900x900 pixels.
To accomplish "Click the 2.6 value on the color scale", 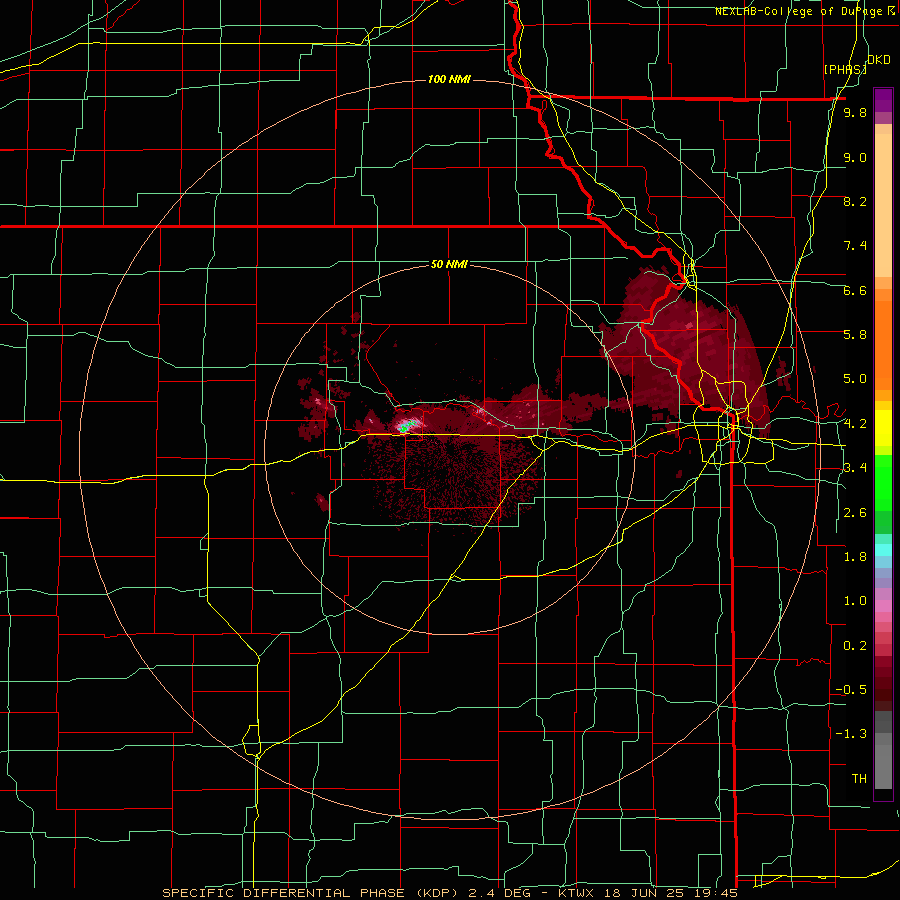I will pos(855,512).
